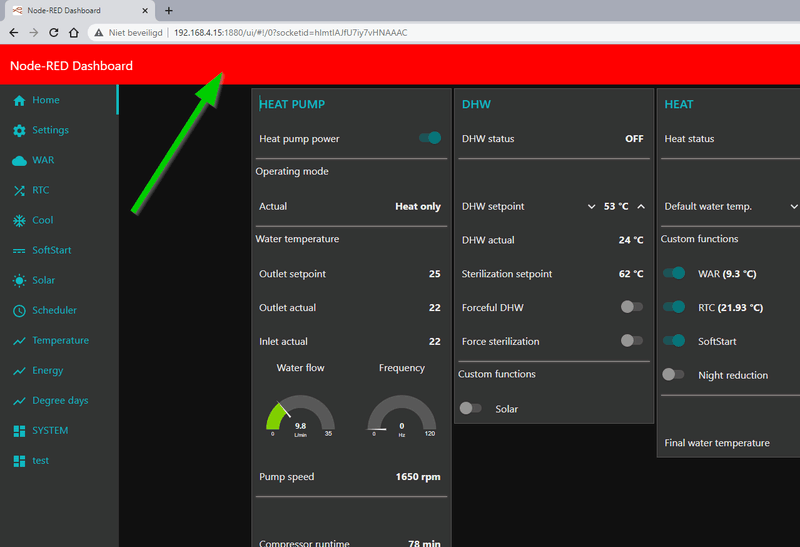This screenshot has height=547, width=800.
Task: Click the '24 °C' DHW actual value
Action: [631, 240]
